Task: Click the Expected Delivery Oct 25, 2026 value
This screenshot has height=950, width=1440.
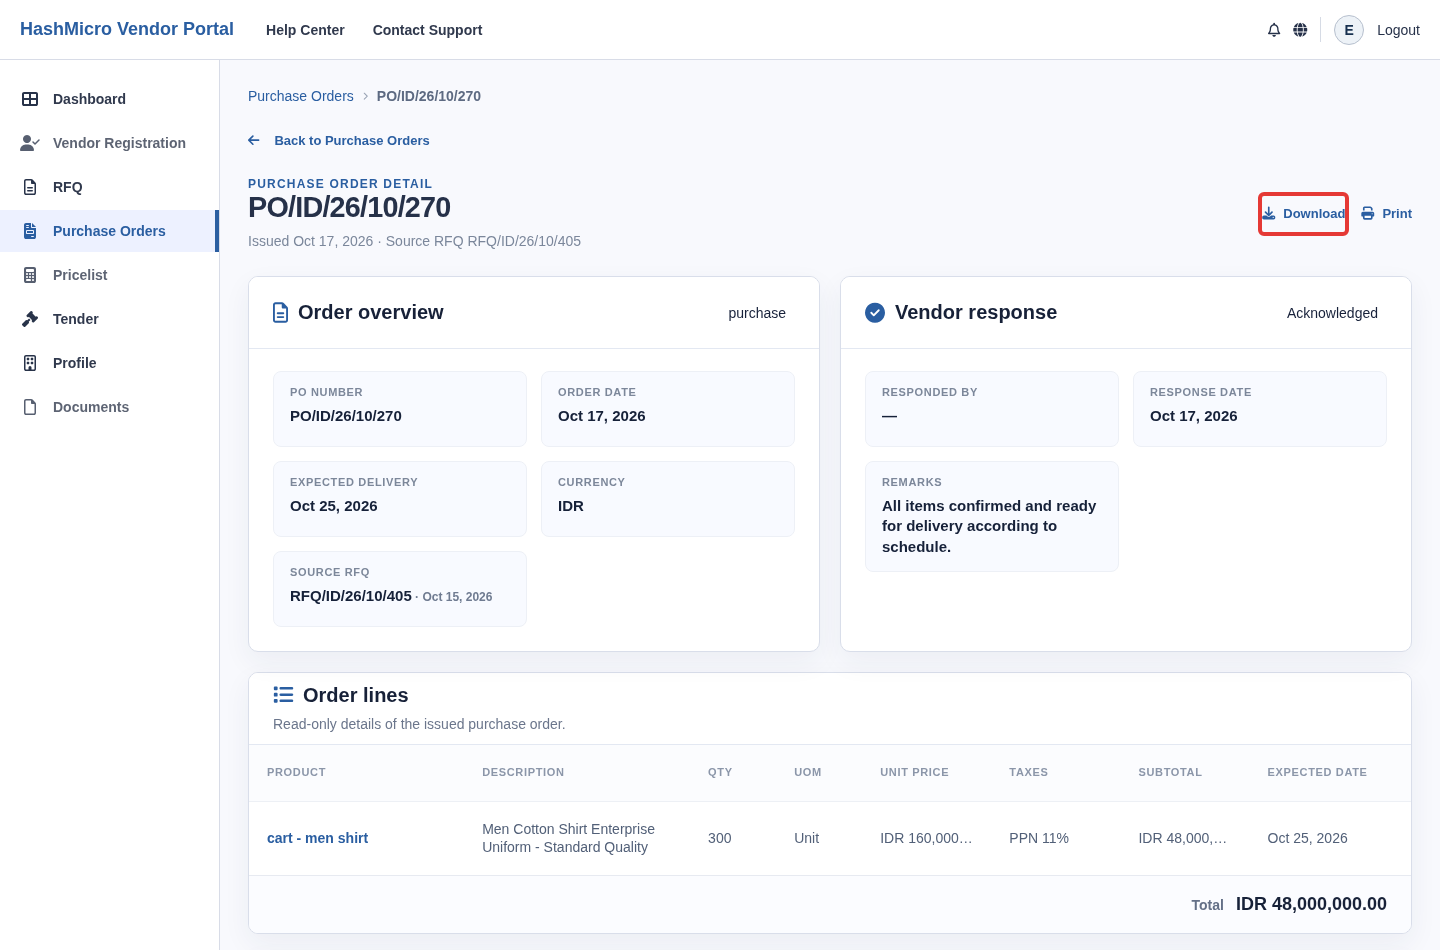Action: click(334, 506)
